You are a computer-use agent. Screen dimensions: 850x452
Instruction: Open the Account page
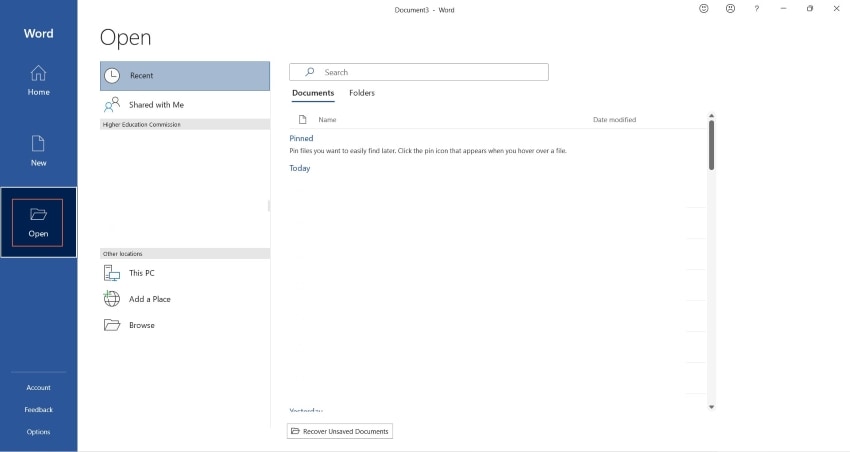tap(38, 388)
